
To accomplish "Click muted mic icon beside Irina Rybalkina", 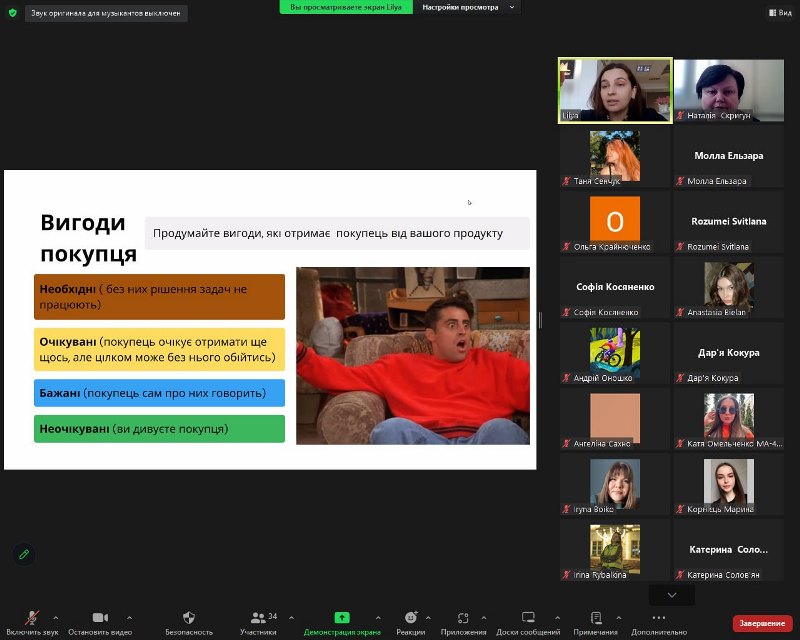I will click(566, 575).
